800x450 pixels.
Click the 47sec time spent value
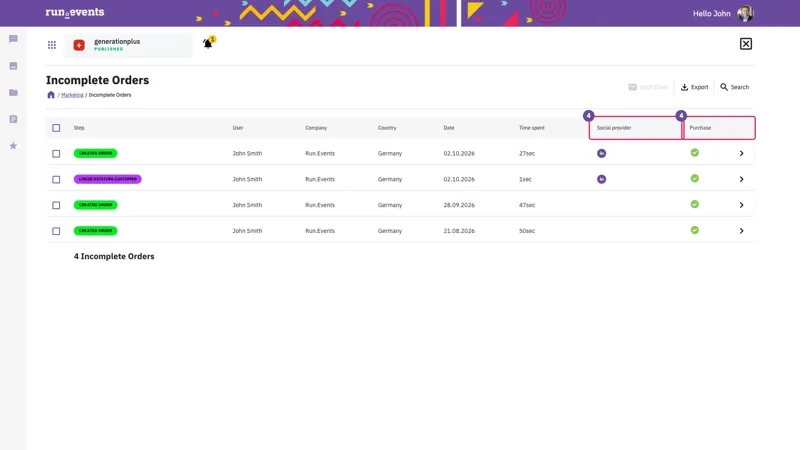pos(527,205)
